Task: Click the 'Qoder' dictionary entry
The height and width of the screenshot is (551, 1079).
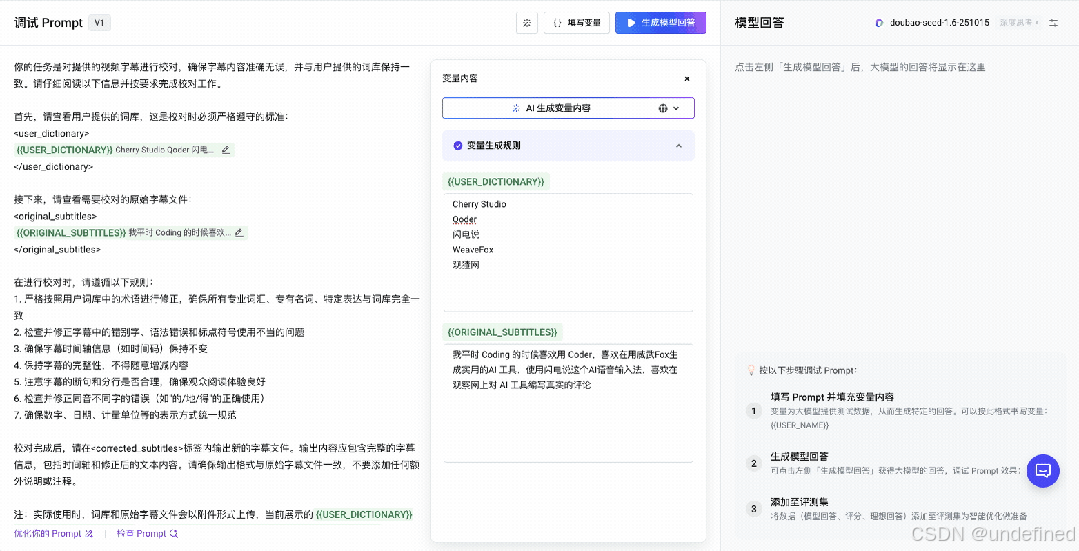Action: click(x=464, y=219)
